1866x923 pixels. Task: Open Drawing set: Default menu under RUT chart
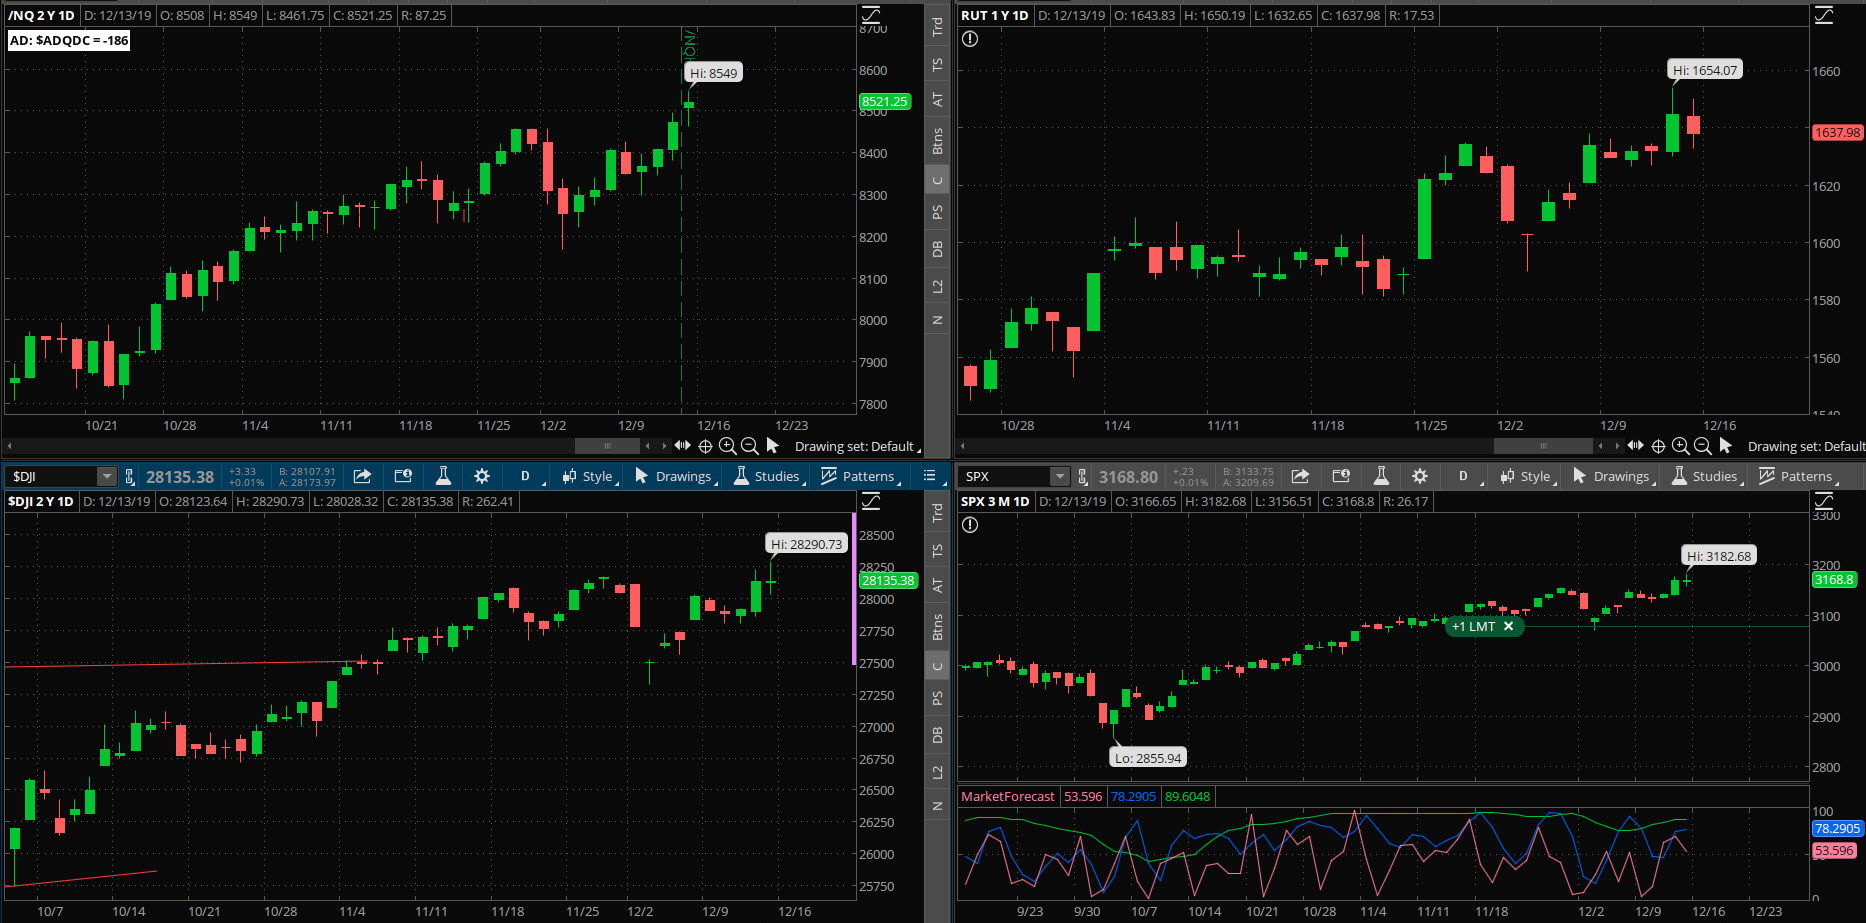coord(1806,446)
